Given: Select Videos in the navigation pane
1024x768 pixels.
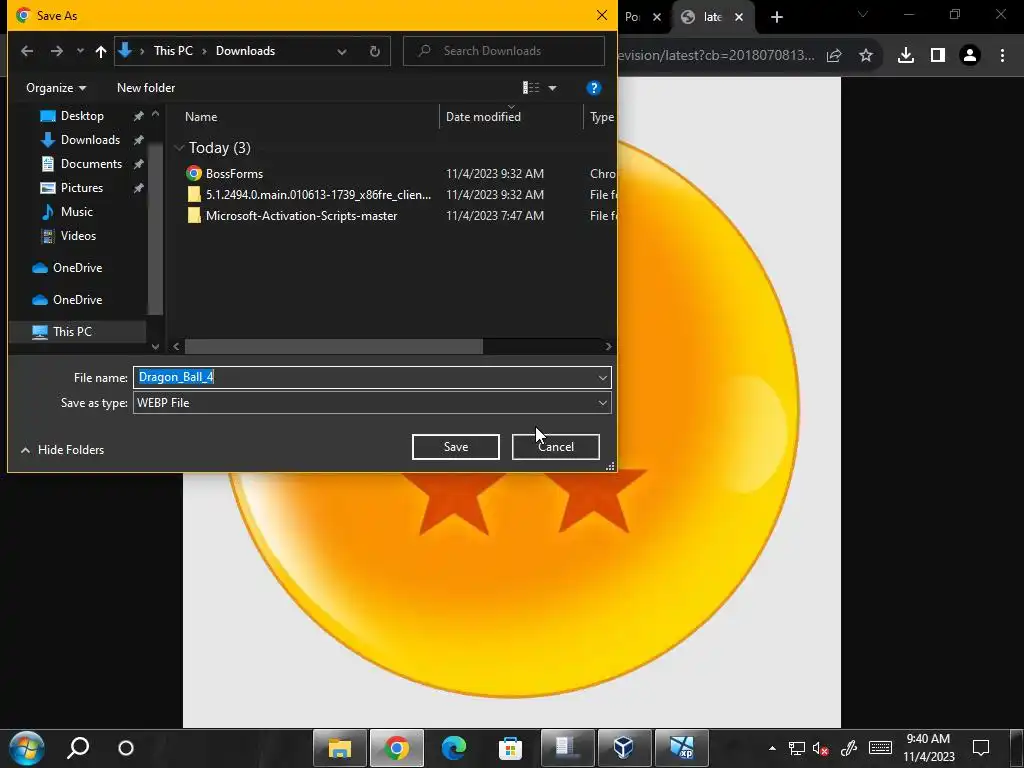Looking at the screenshot, I should pyautogui.click(x=78, y=236).
